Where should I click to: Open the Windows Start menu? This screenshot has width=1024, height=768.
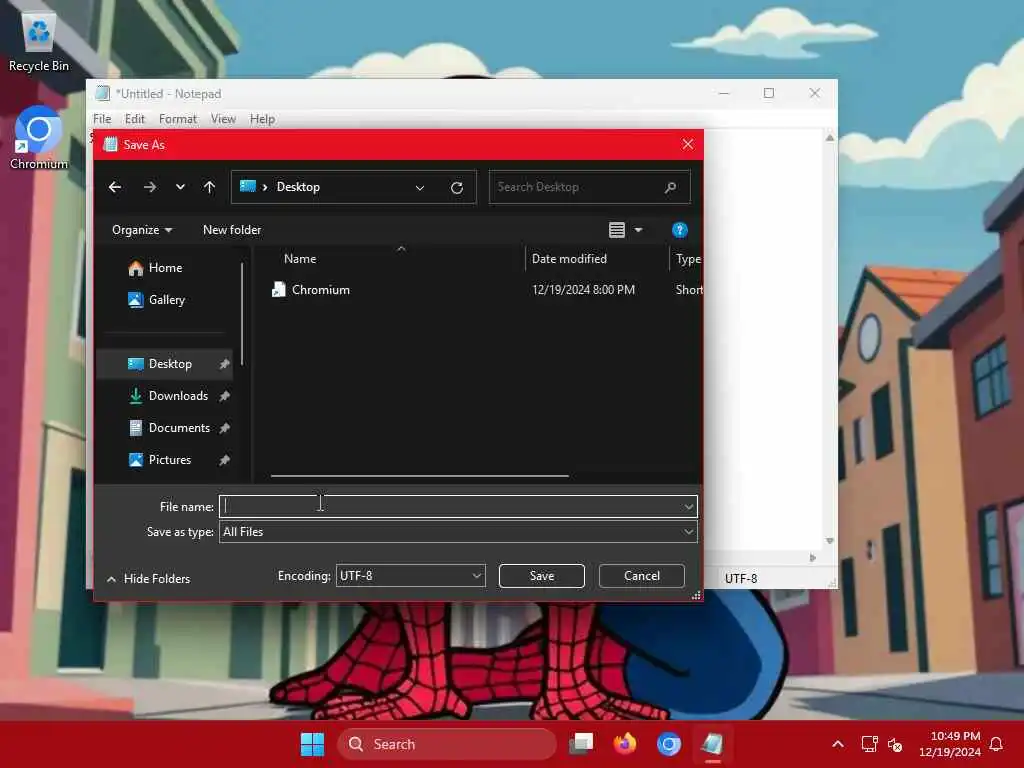312,744
